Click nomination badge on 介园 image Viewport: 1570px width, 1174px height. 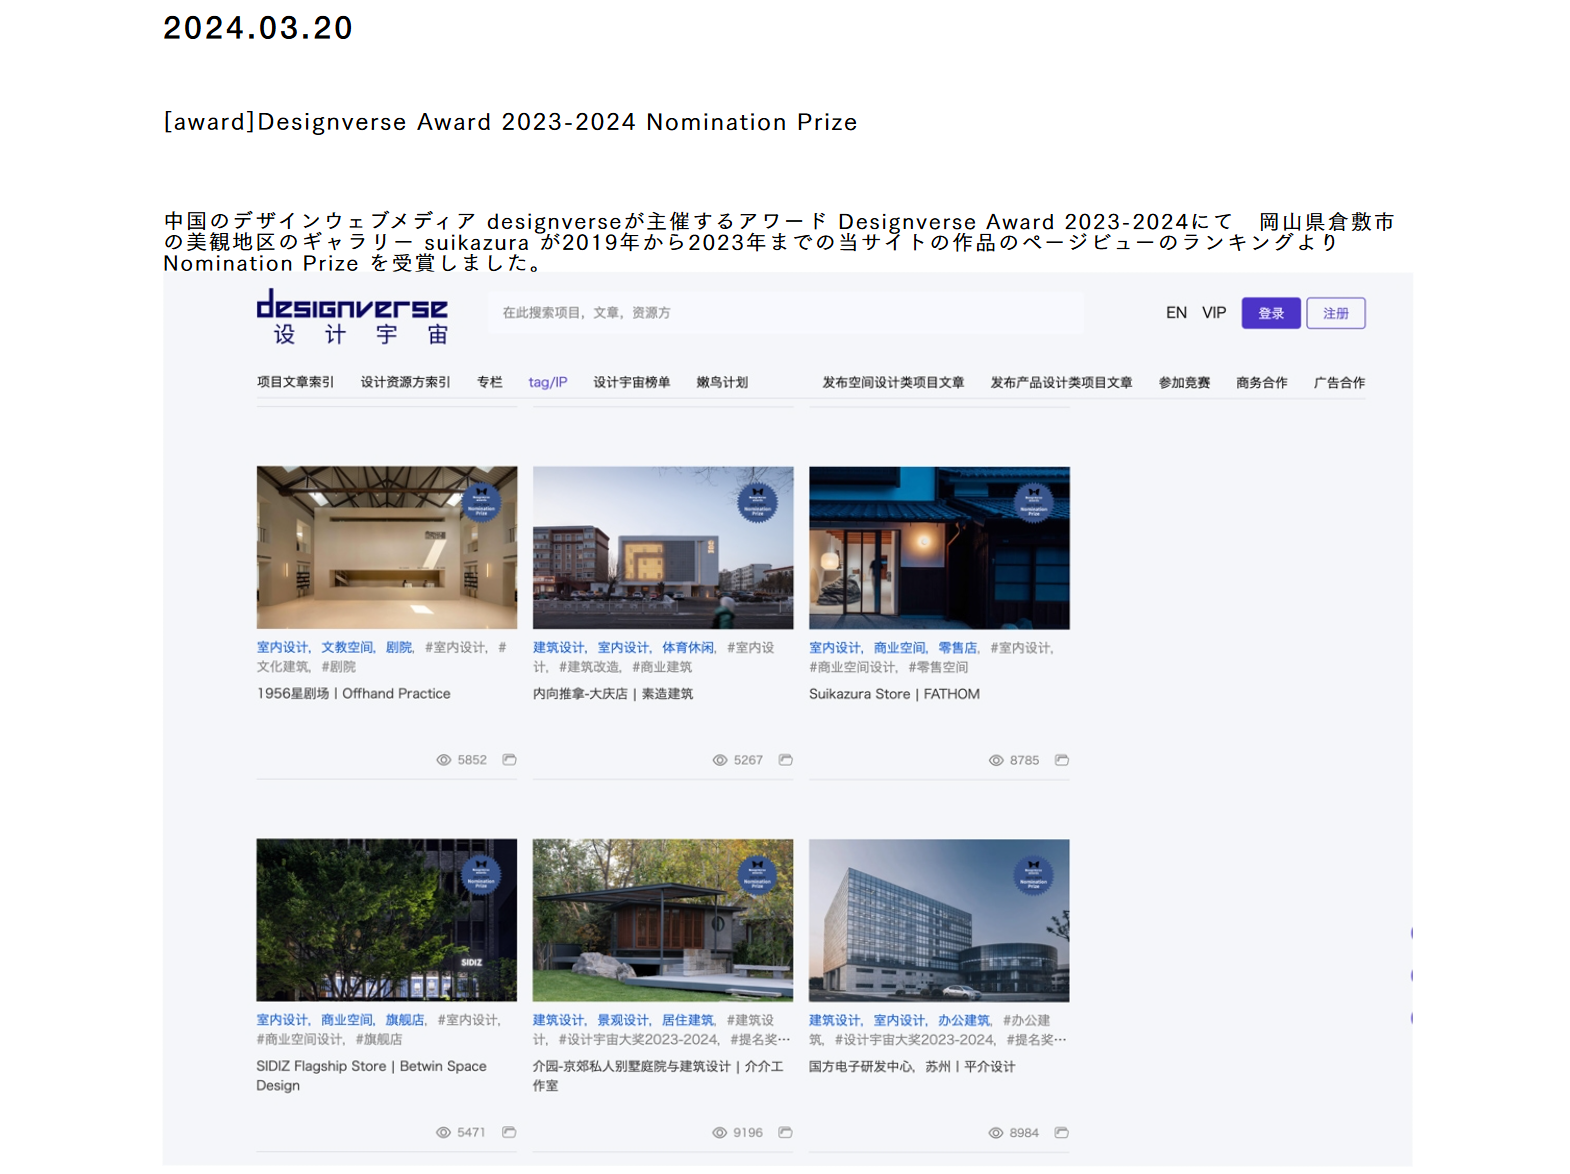(757, 875)
